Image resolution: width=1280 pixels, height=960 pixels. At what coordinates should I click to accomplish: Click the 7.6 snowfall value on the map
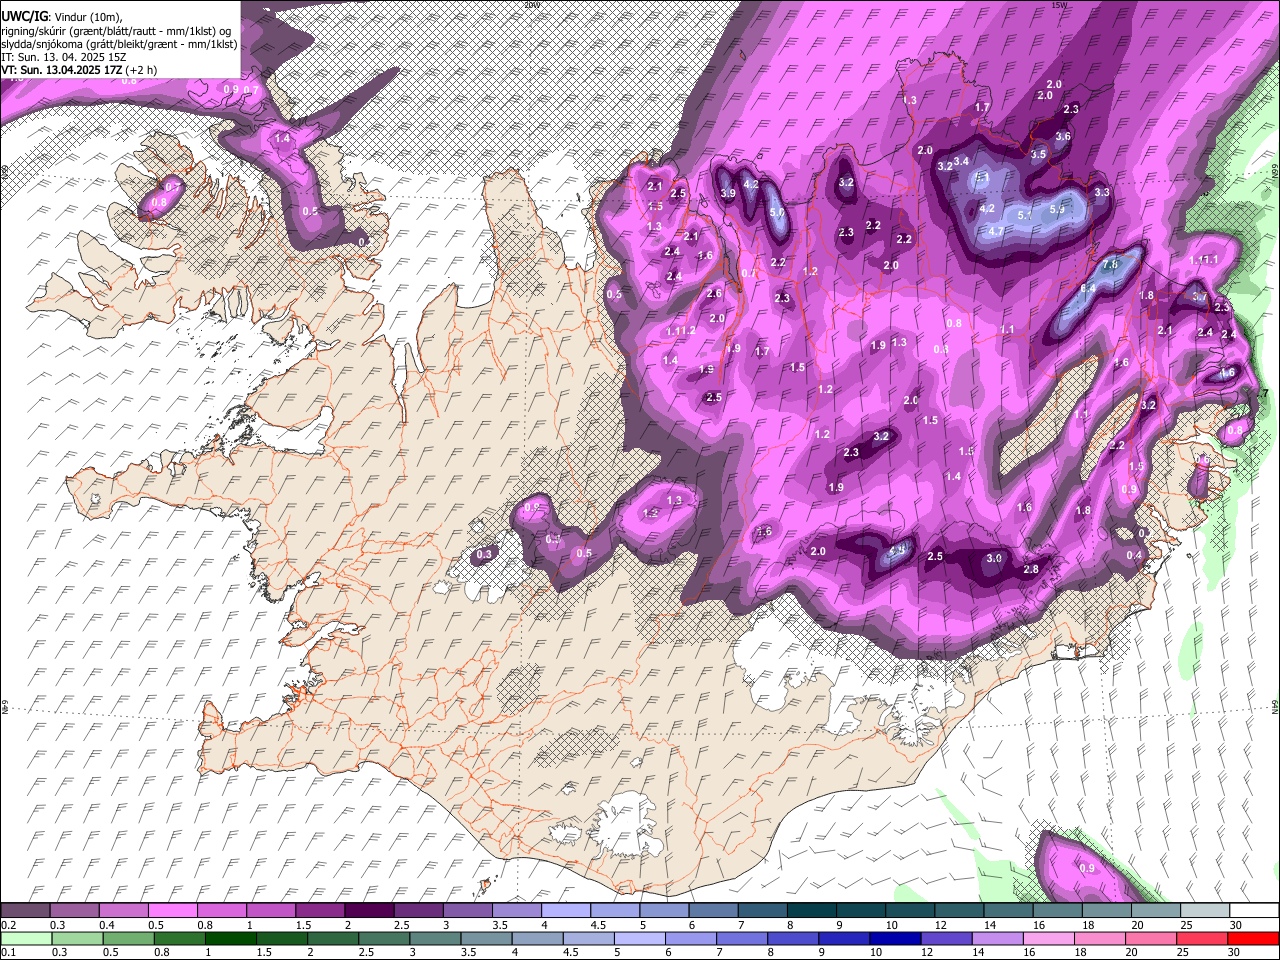click(1110, 266)
